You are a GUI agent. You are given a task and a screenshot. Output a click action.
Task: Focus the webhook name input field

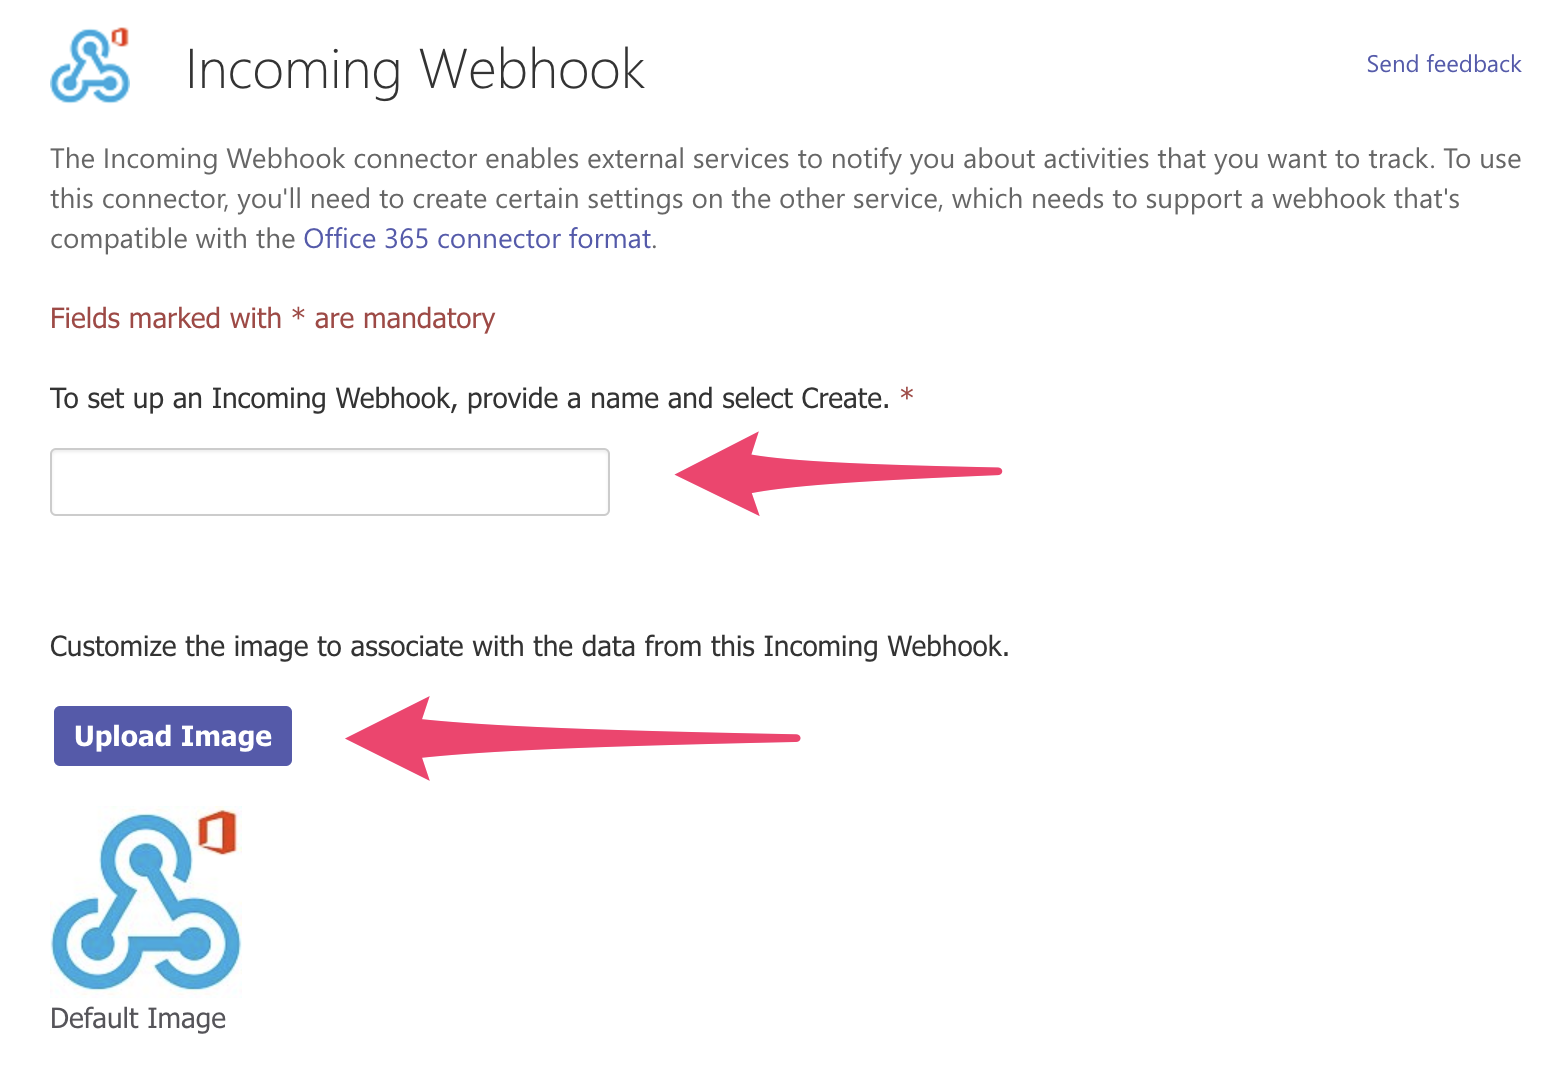[330, 482]
